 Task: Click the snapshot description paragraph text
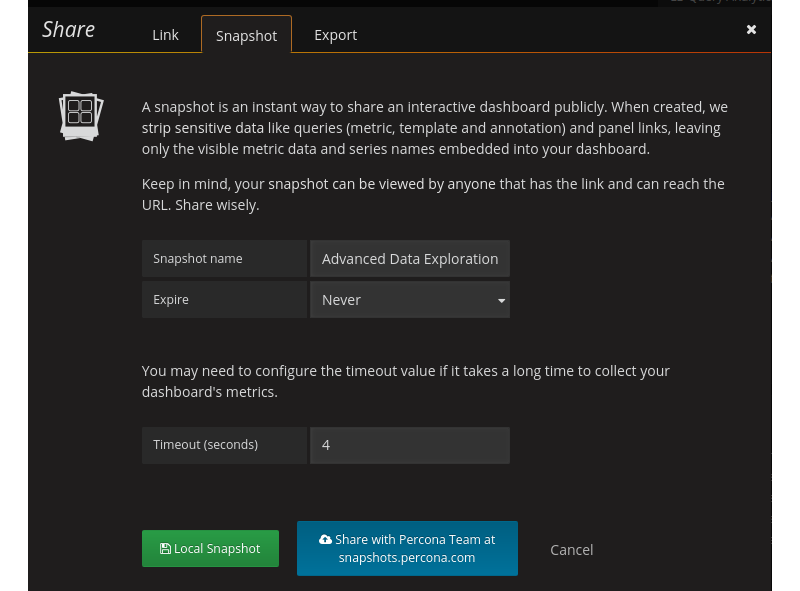tap(434, 128)
